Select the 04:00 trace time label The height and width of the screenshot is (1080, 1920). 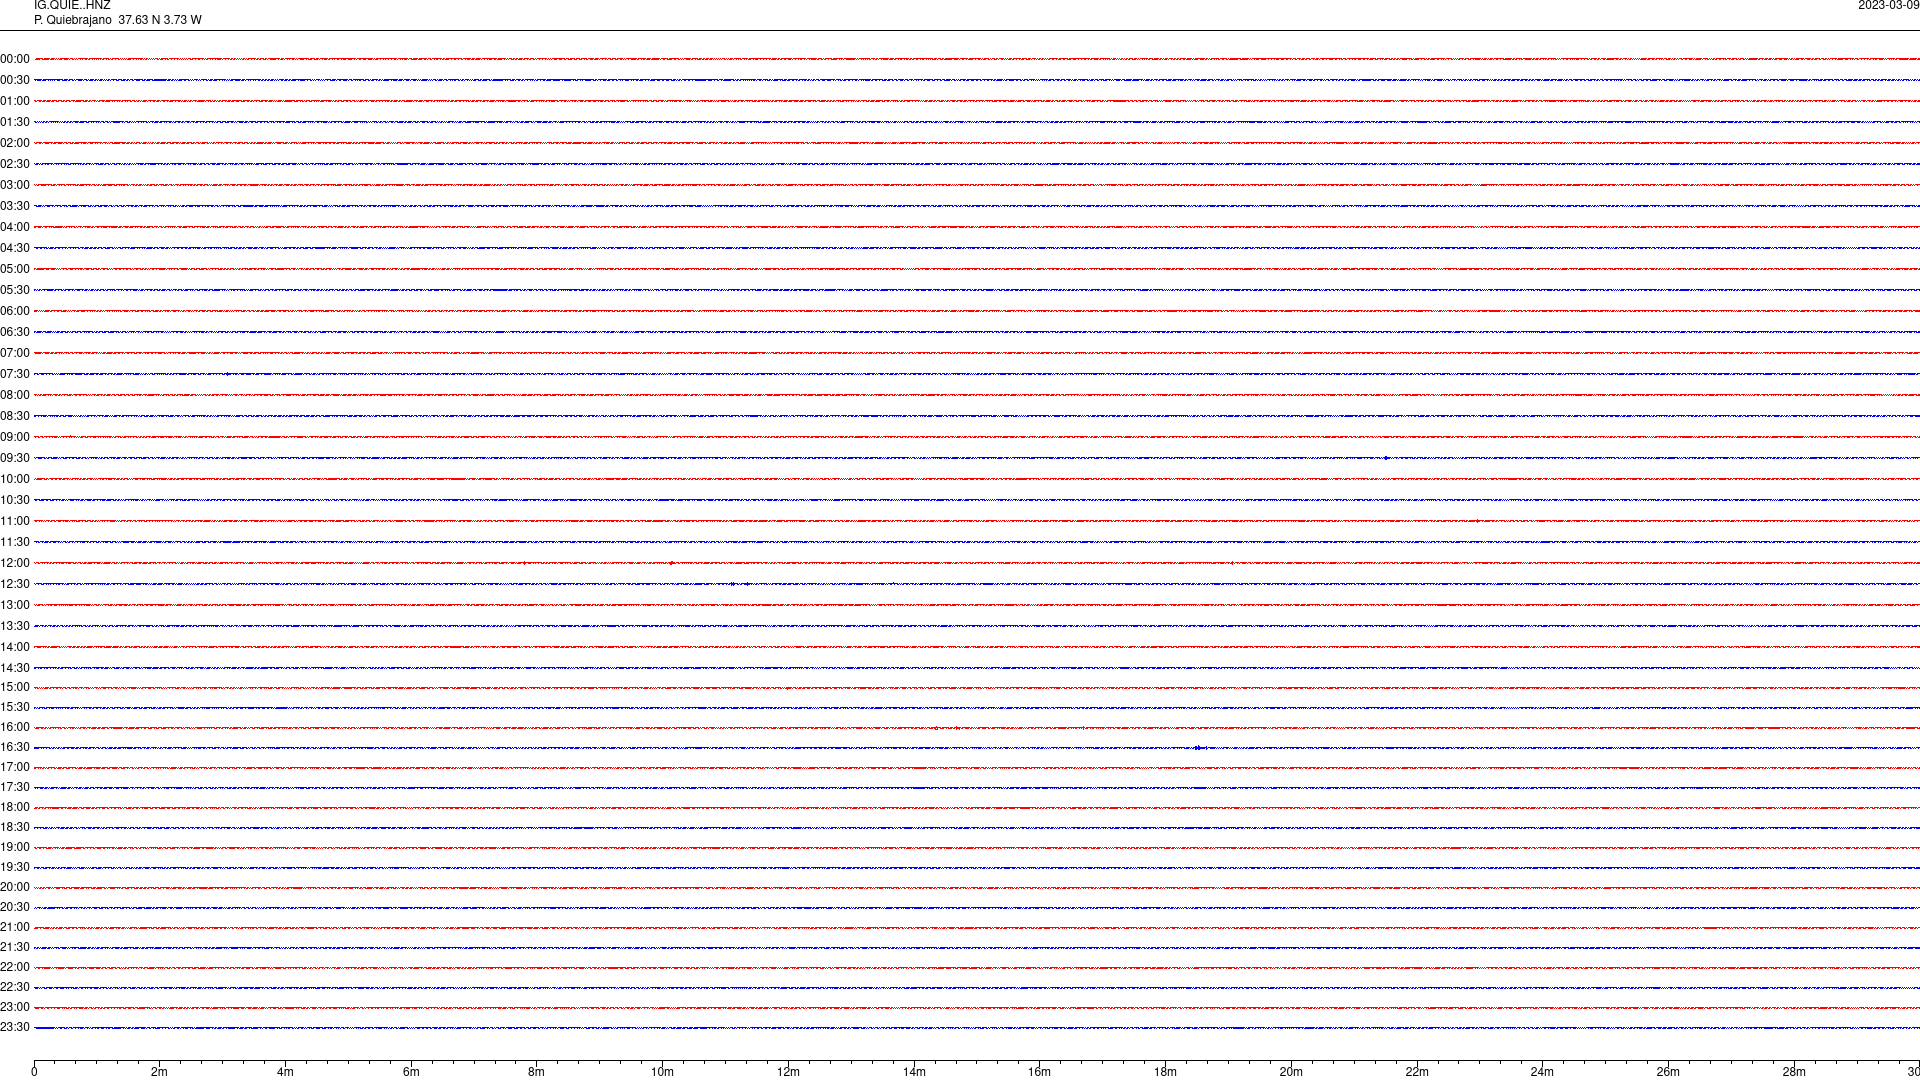pyautogui.click(x=15, y=227)
